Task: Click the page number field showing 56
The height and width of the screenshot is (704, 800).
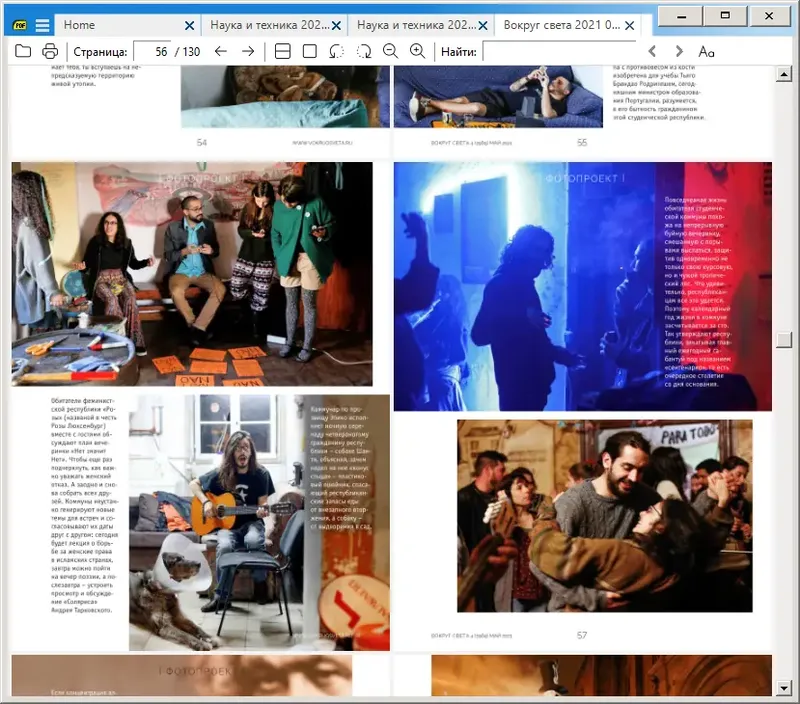Action: click(152, 52)
